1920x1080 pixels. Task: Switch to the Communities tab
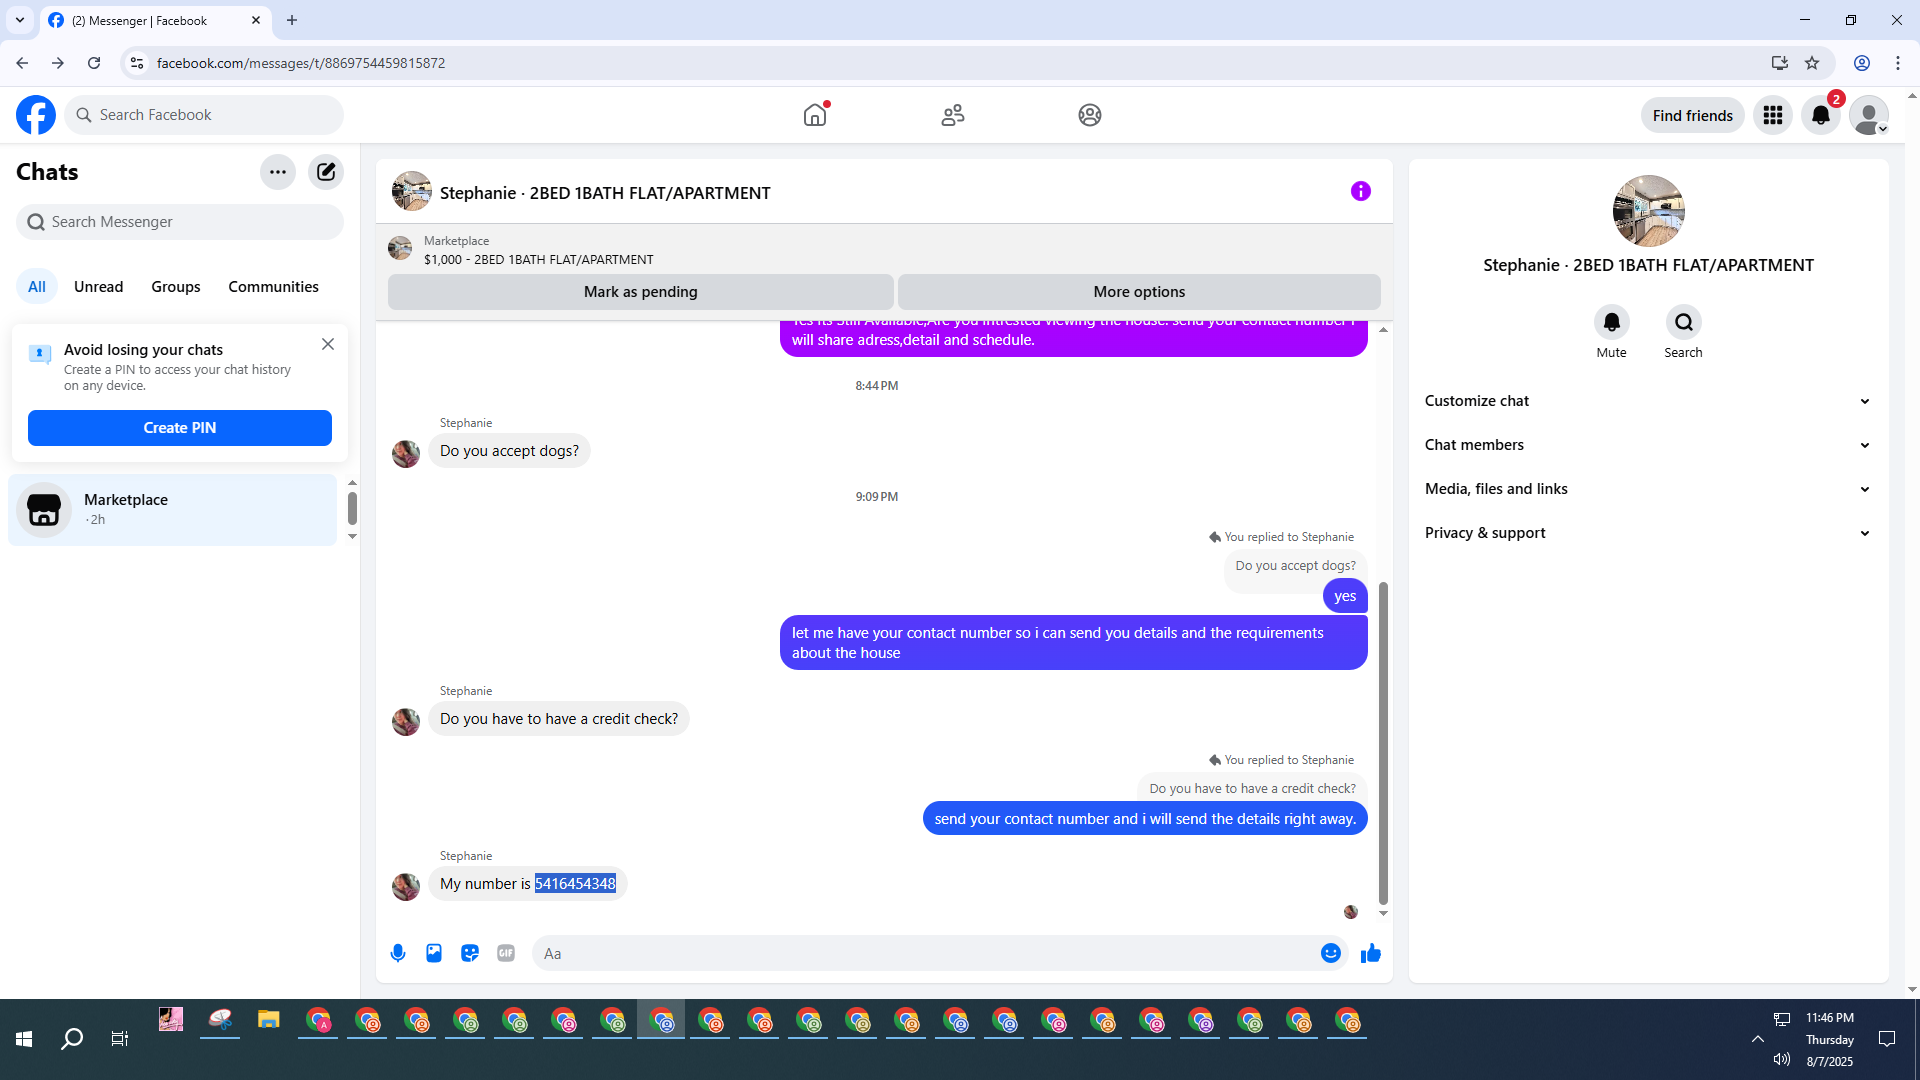point(273,287)
